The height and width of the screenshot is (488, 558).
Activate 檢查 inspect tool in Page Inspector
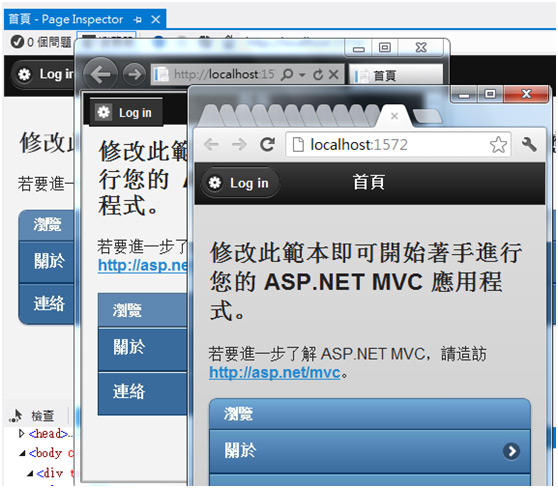(32, 416)
